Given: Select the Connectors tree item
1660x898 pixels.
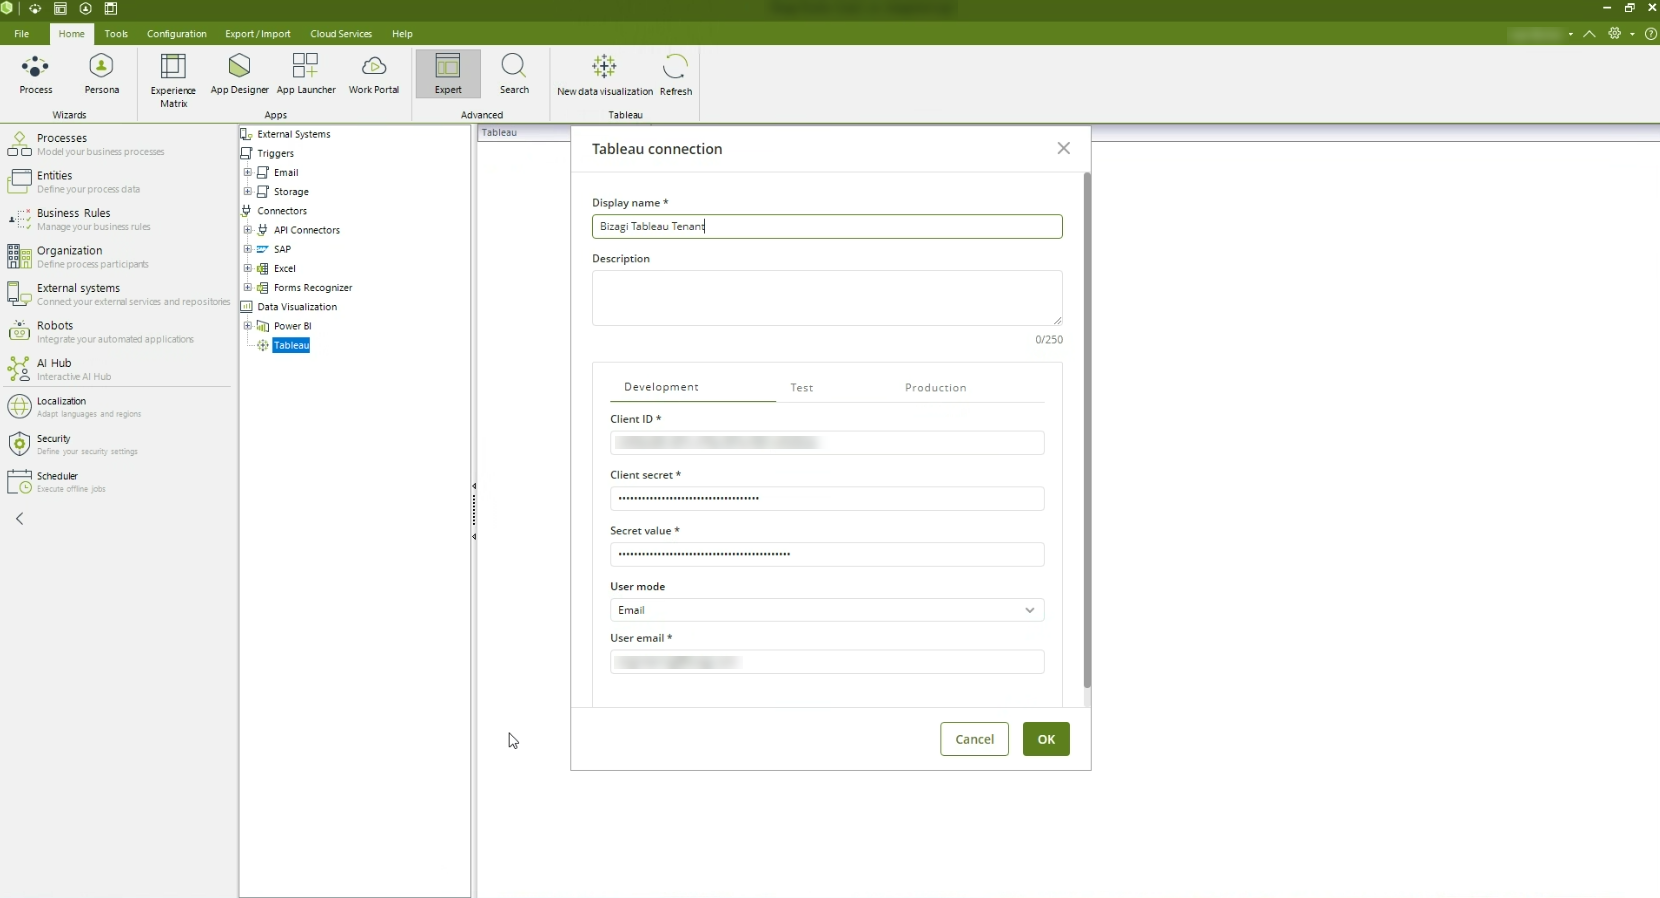Looking at the screenshot, I should pyautogui.click(x=282, y=211).
